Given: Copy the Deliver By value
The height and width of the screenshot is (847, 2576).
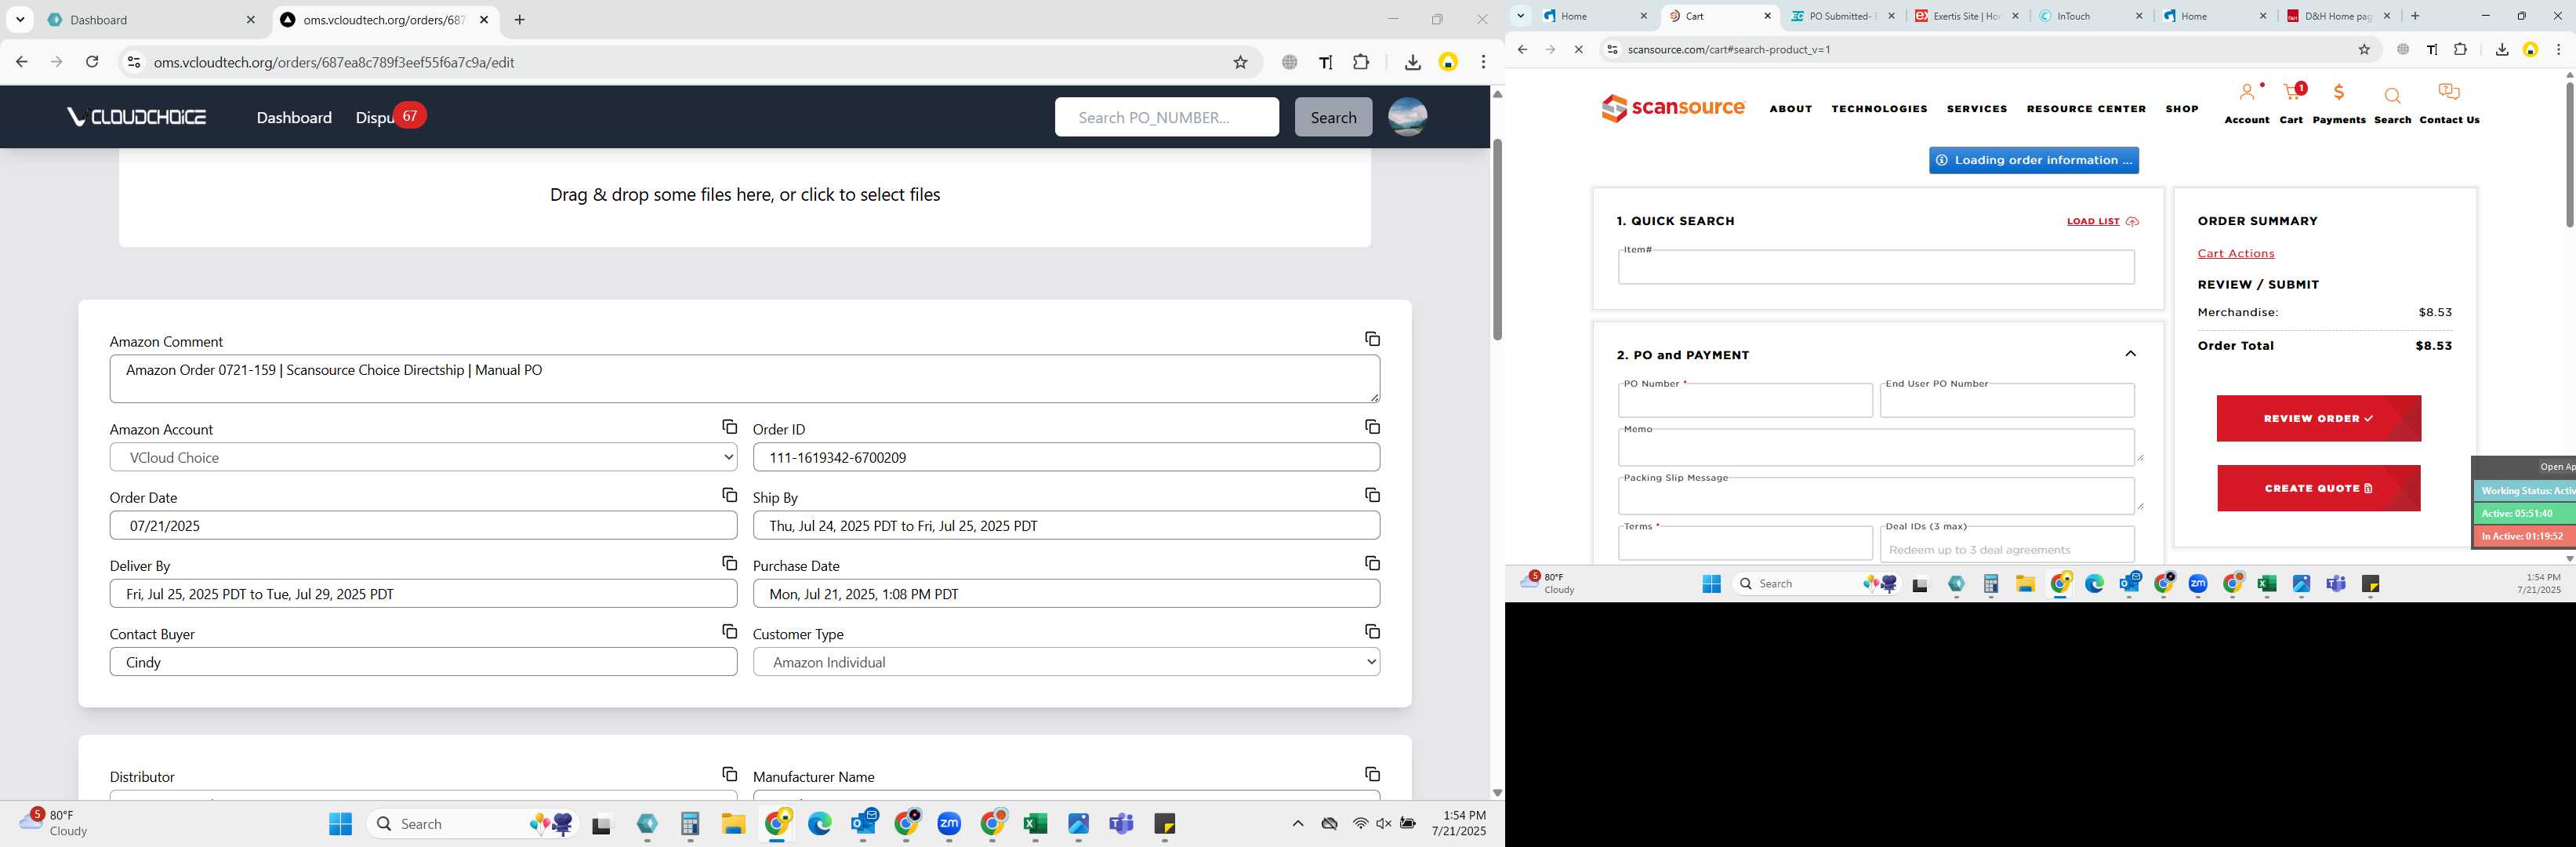Looking at the screenshot, I should [729, 563].
